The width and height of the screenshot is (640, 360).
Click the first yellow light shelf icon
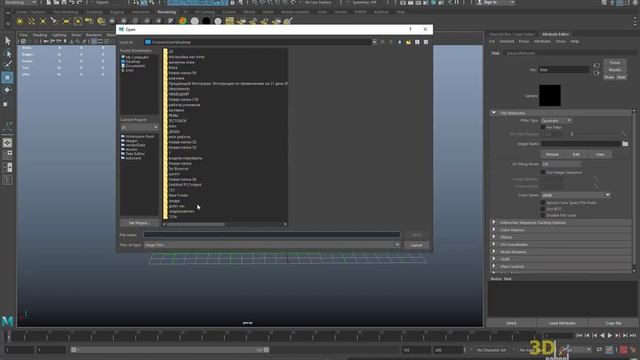[20, 21]
